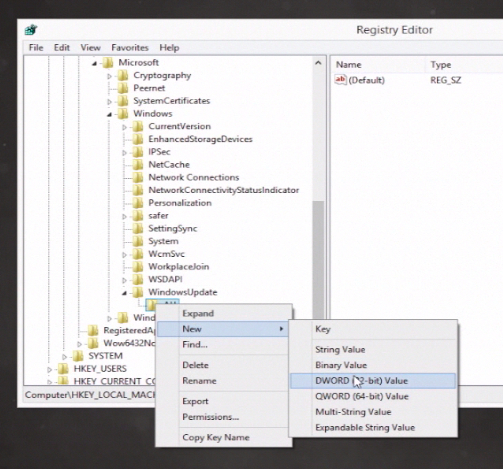Click the SettingSync folder icon
Image resolution: width=503 pixels, height=469 pixels.
[138, 229]
